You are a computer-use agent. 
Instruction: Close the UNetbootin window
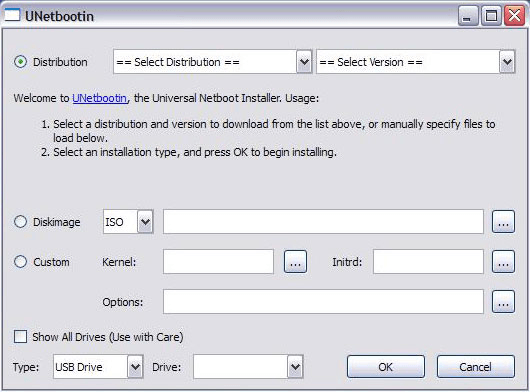[x=514, y=16]
